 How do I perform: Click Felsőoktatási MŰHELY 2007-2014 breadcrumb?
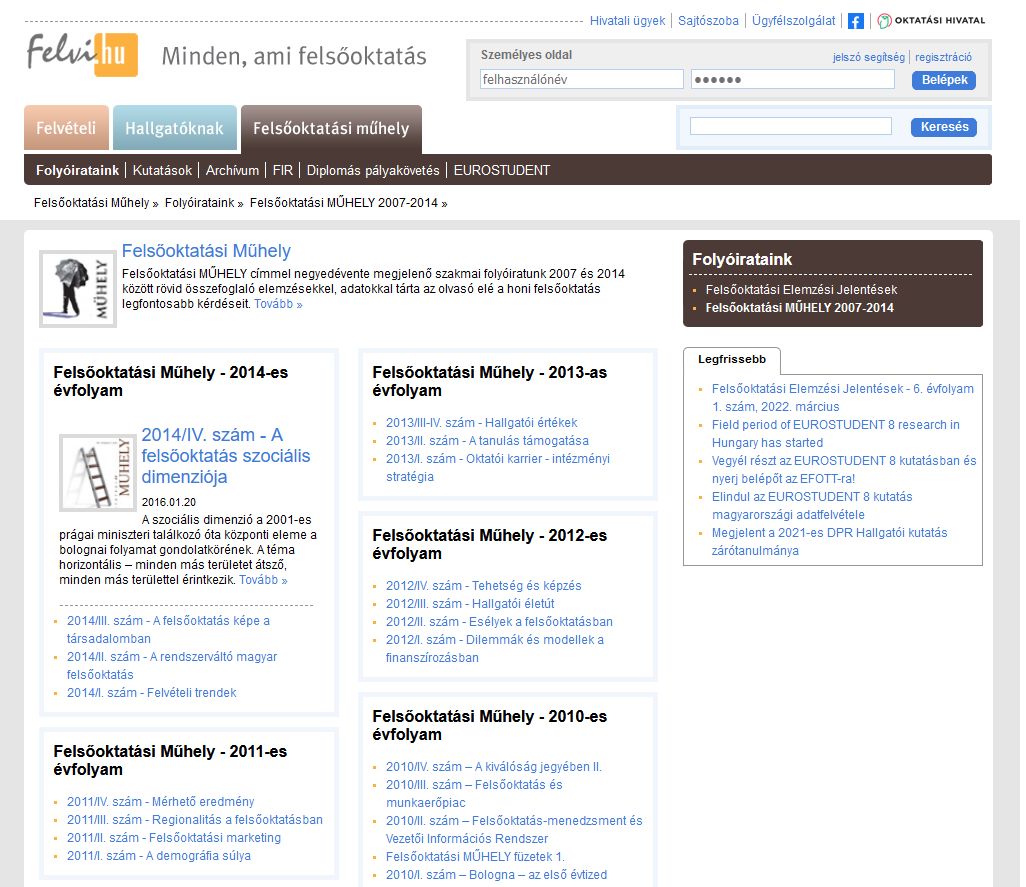click(344, 203)
